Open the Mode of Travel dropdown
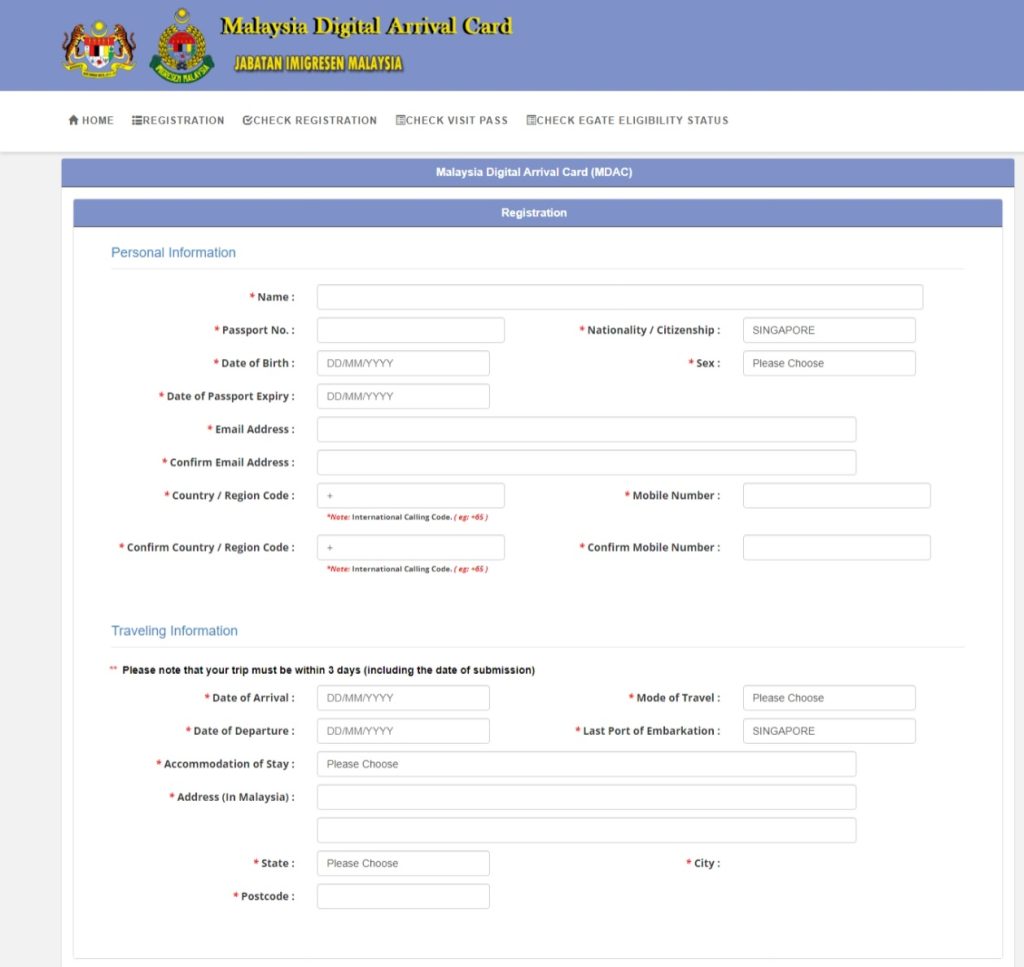The image size is (1024, 967). coord(828,698)
